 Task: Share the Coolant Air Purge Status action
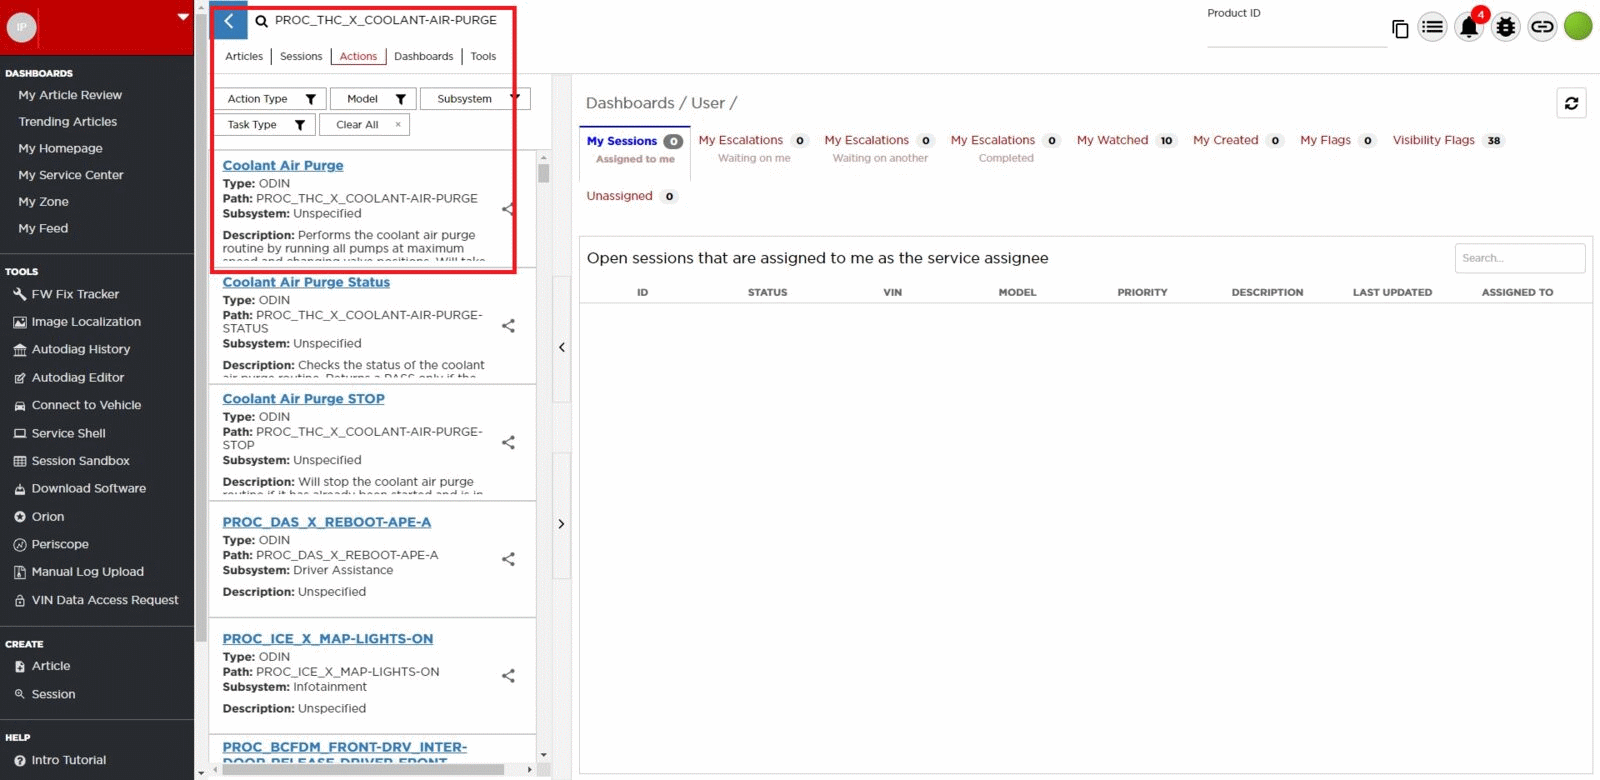508,326
